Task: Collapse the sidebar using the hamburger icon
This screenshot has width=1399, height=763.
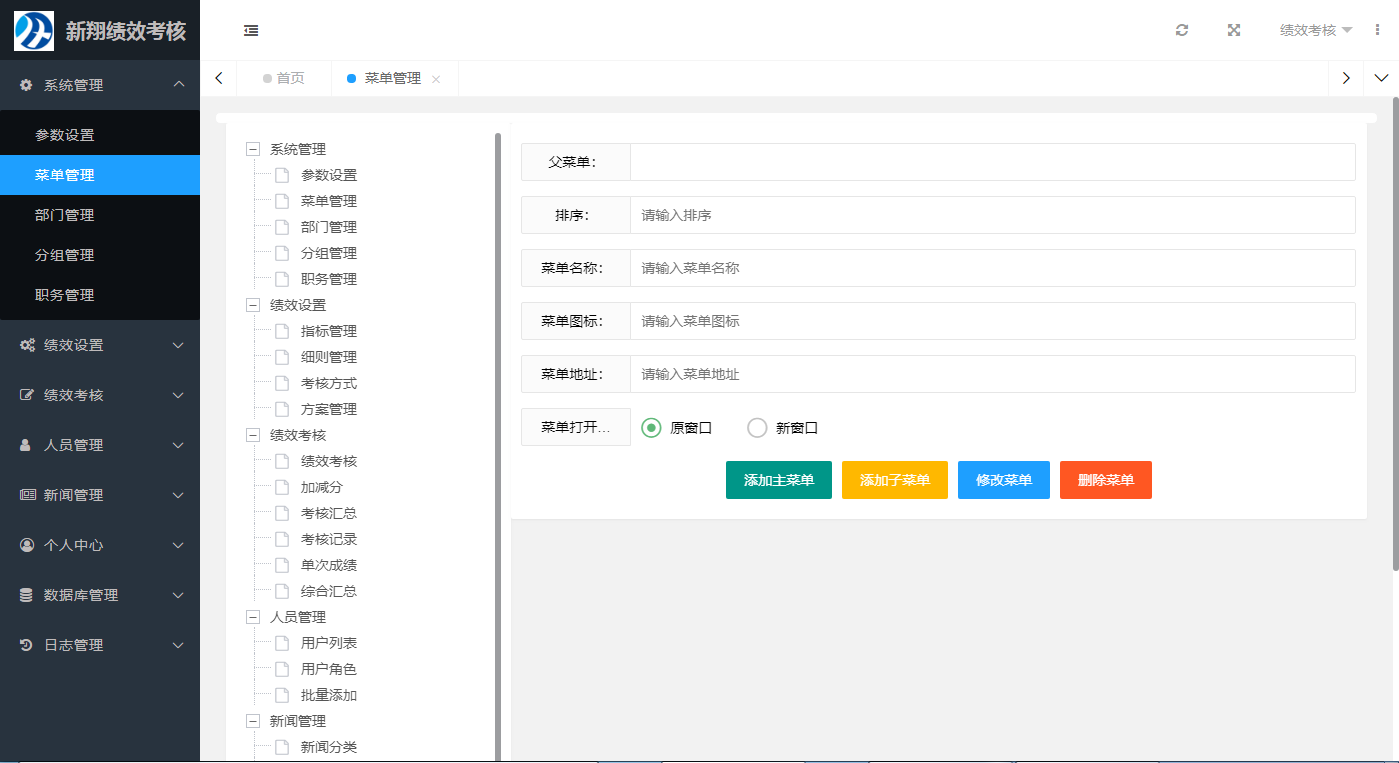Action: (x=251, y=30)
